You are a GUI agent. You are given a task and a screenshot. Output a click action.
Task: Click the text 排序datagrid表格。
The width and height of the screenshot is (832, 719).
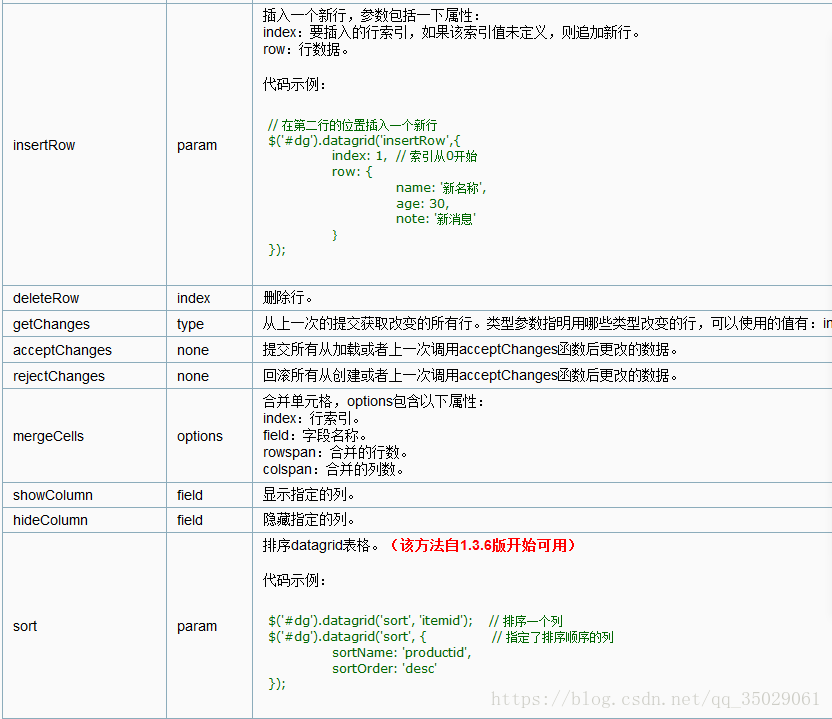321,545
